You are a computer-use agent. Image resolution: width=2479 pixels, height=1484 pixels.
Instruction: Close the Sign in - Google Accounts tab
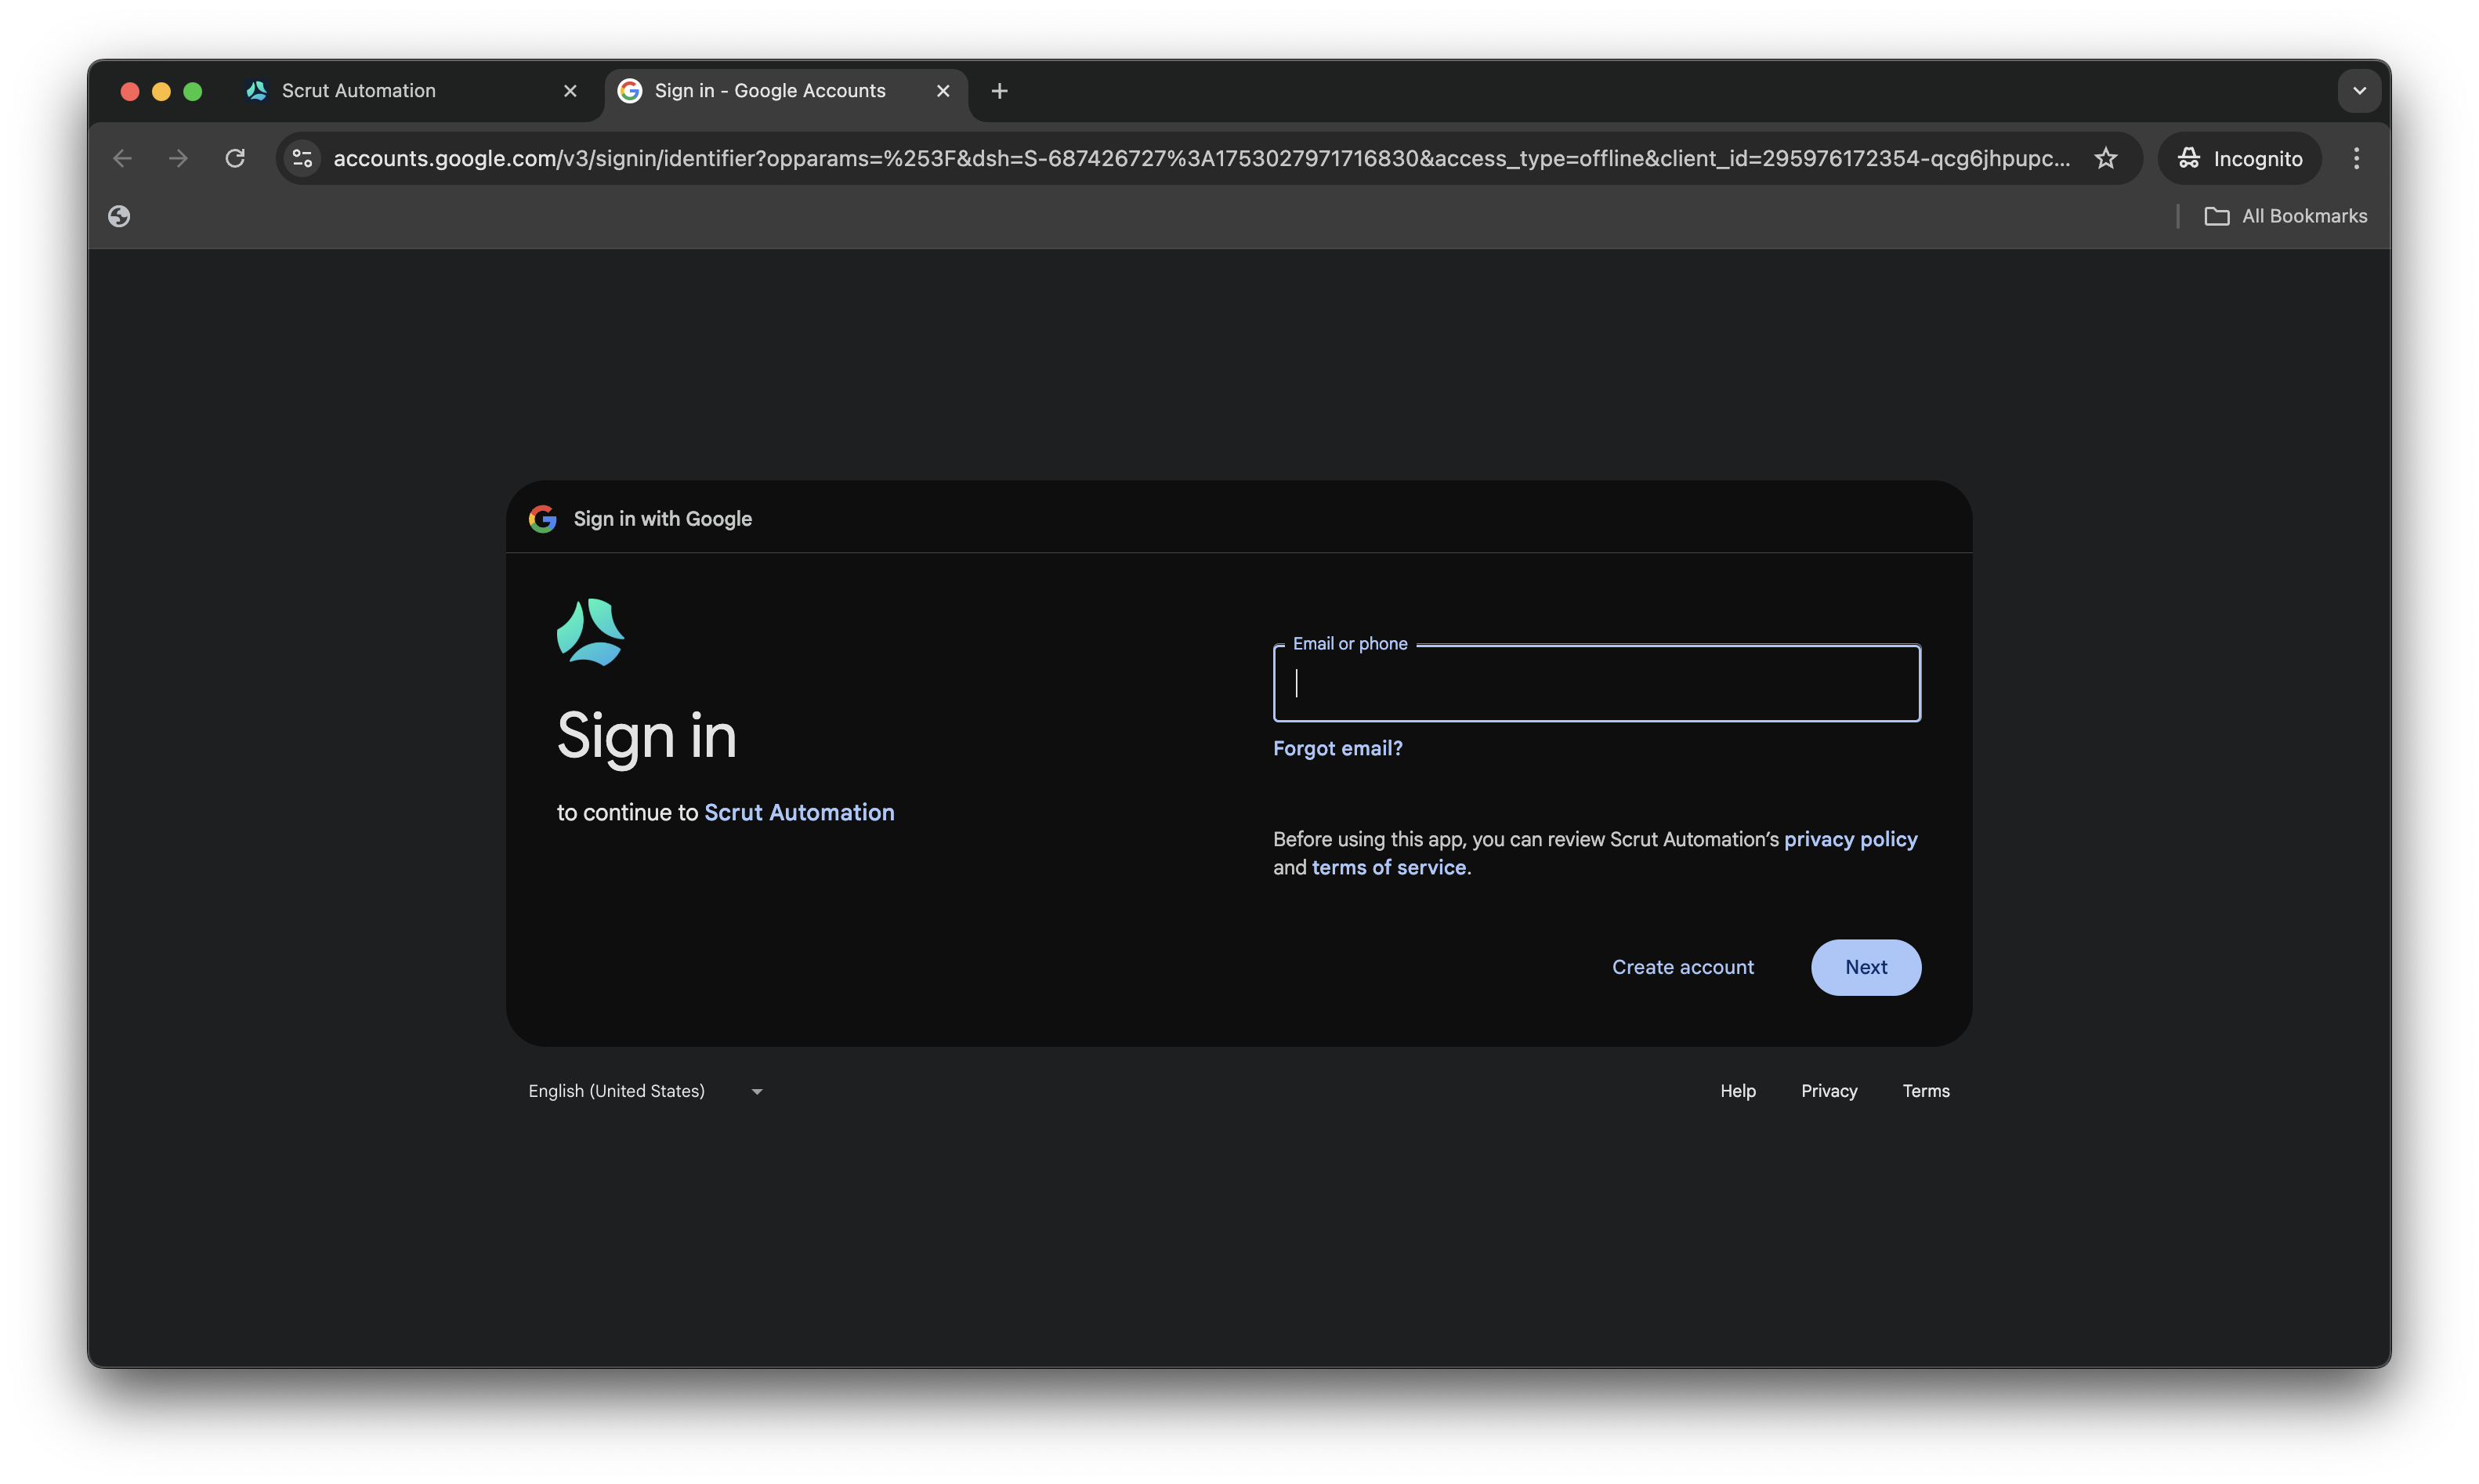click(x=943, y=91)
